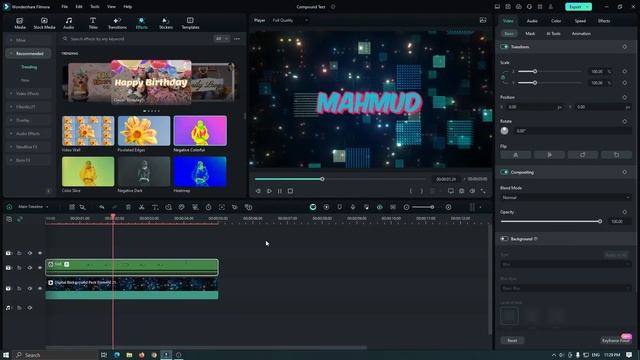Open the Templates section
Image resolution: width=640 pixels, height=360 pixels.
(x=190, y=23)
